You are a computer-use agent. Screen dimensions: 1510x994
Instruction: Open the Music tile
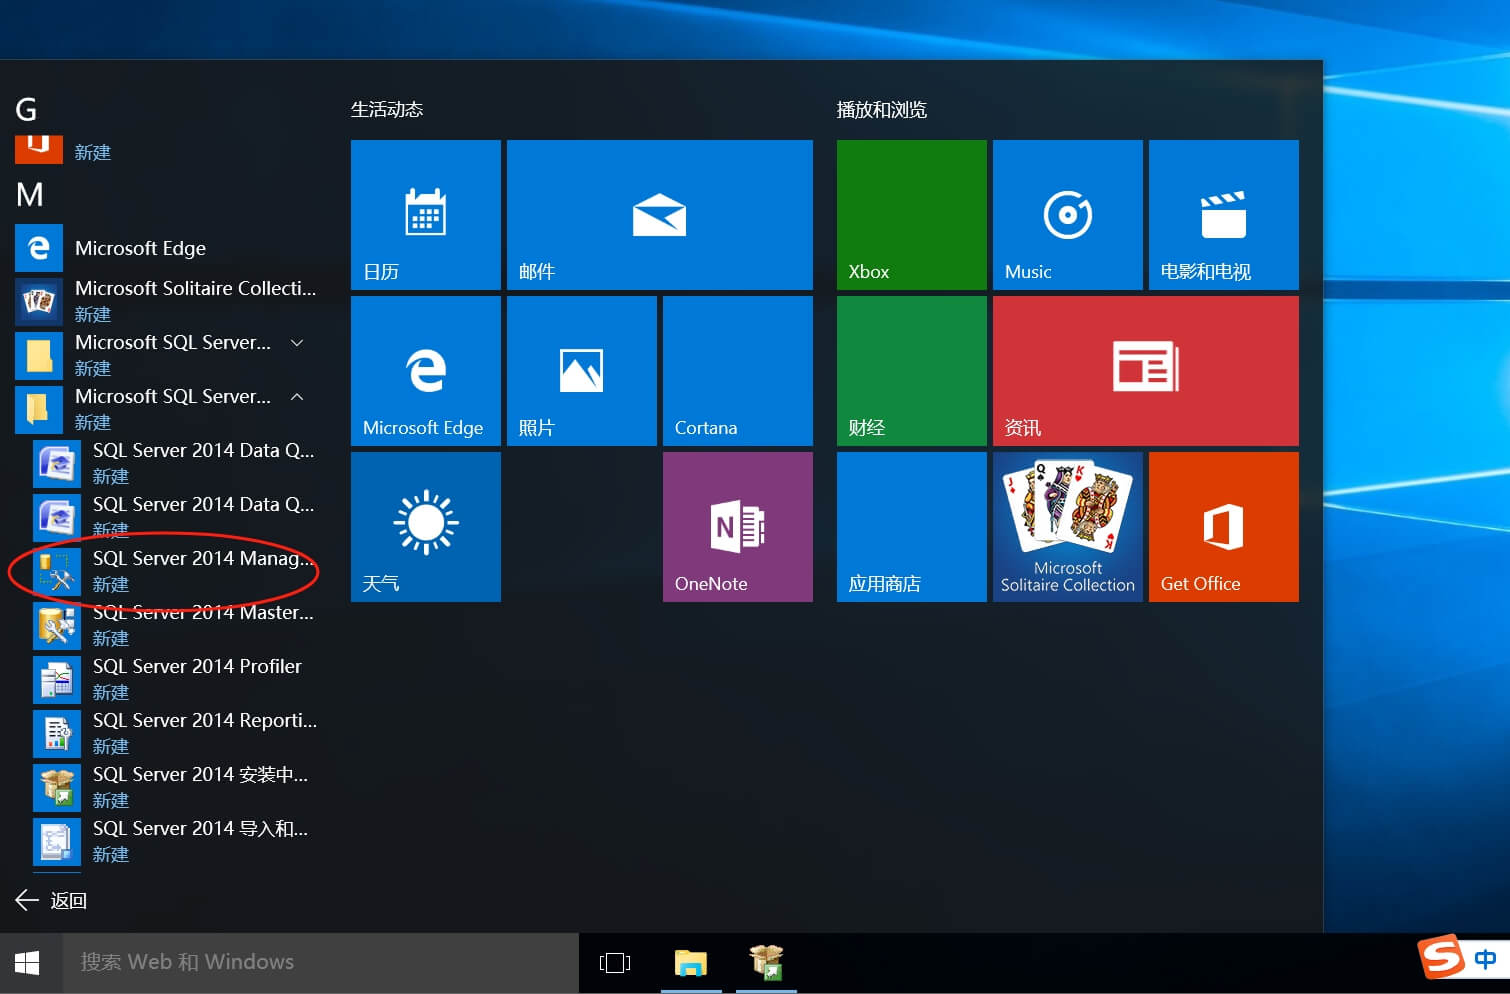[x=1067, y=215]
